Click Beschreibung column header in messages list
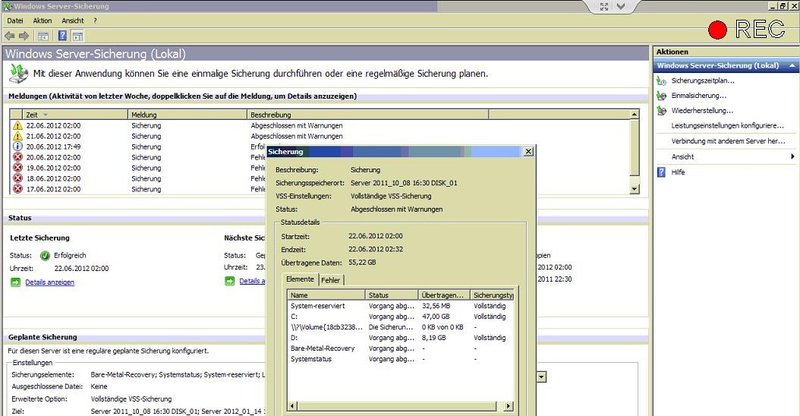This screenshot has width=800, height=416. click(x=367, y=115)
